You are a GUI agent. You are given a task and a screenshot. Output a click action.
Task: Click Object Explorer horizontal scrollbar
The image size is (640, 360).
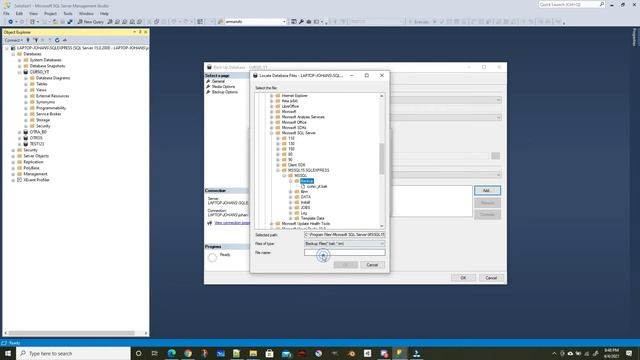pos(71,333)
